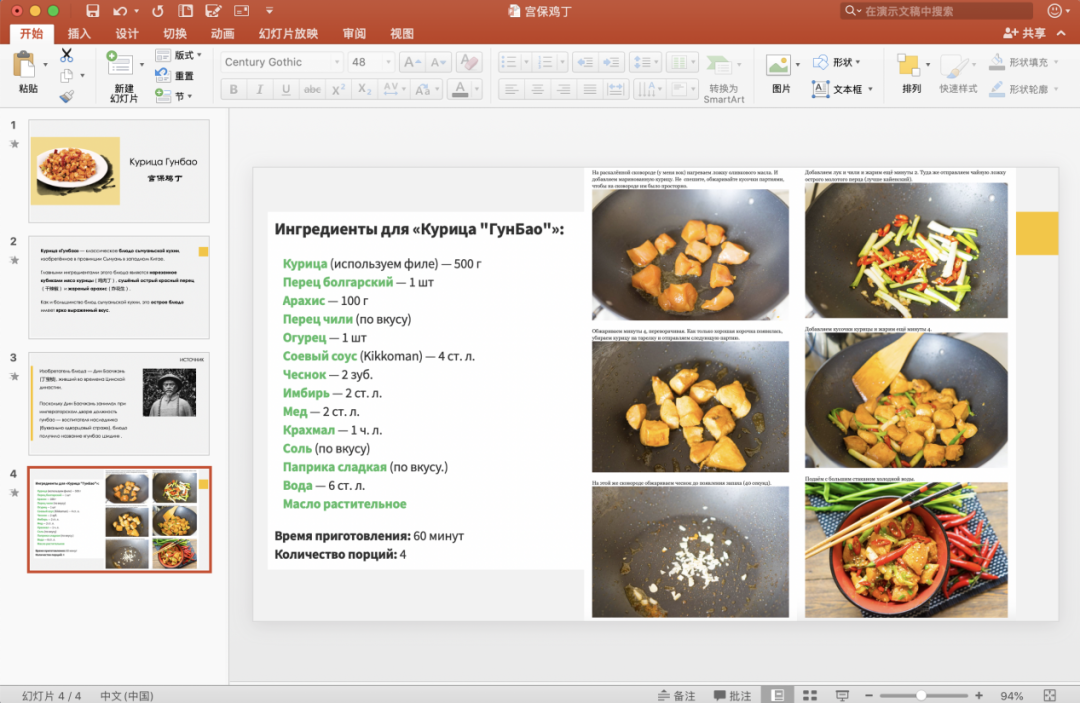Image resolution: width=1080 pixels, height=703 pixels.
Task: Toggle Bold formatting
Action: [x=234, y=89]
